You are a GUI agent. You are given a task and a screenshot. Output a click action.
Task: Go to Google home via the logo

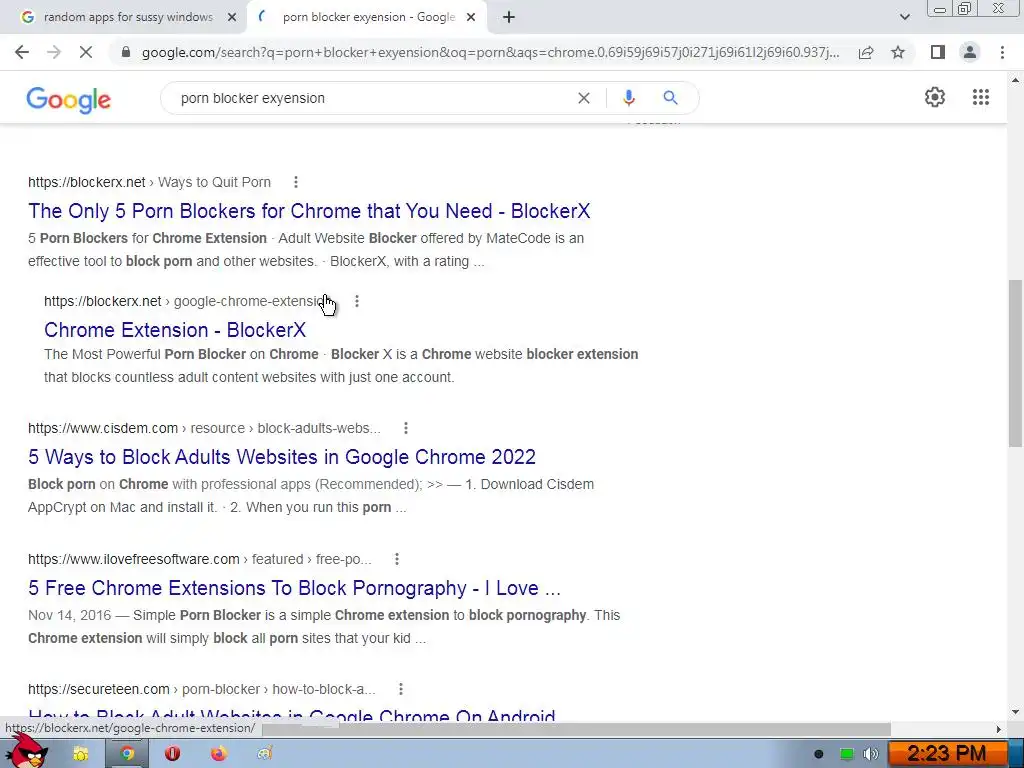point(69,99)
